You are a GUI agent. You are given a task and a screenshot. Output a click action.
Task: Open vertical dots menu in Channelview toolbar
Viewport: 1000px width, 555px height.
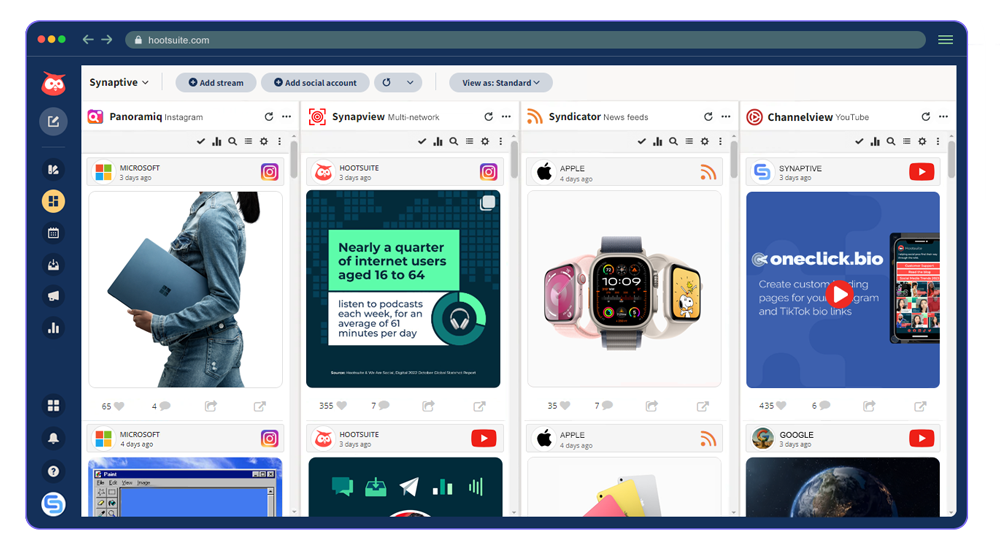coord(938,142)
